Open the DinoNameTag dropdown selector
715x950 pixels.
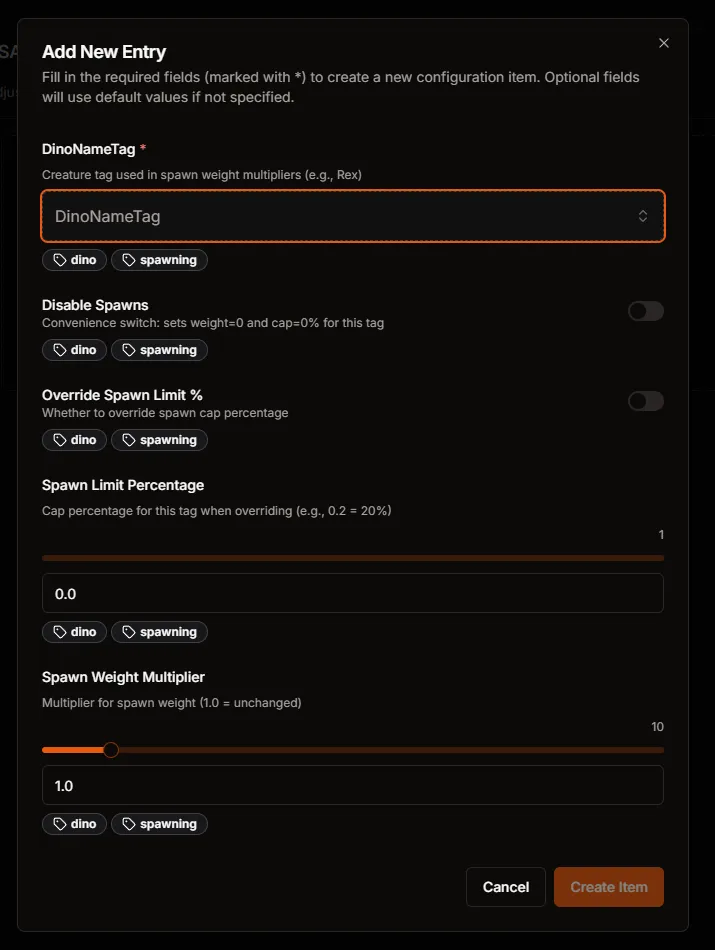[352, 216]
